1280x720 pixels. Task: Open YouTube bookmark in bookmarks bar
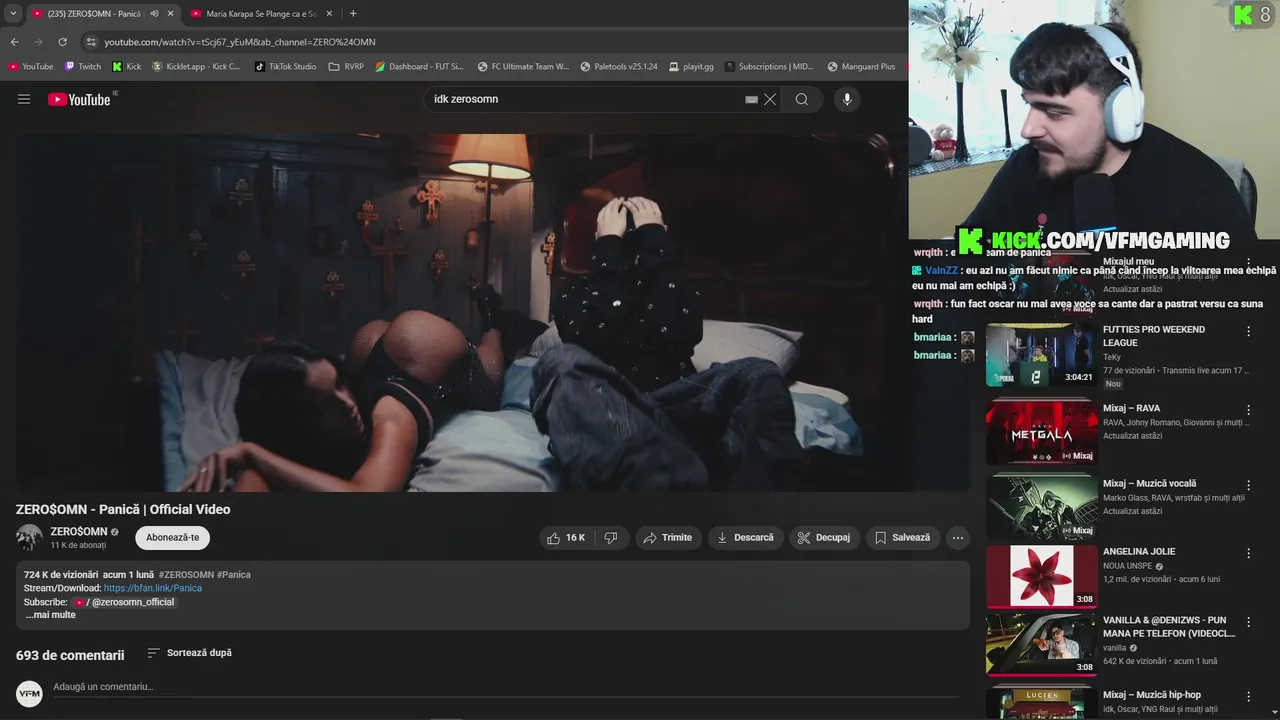click(31, 67)
